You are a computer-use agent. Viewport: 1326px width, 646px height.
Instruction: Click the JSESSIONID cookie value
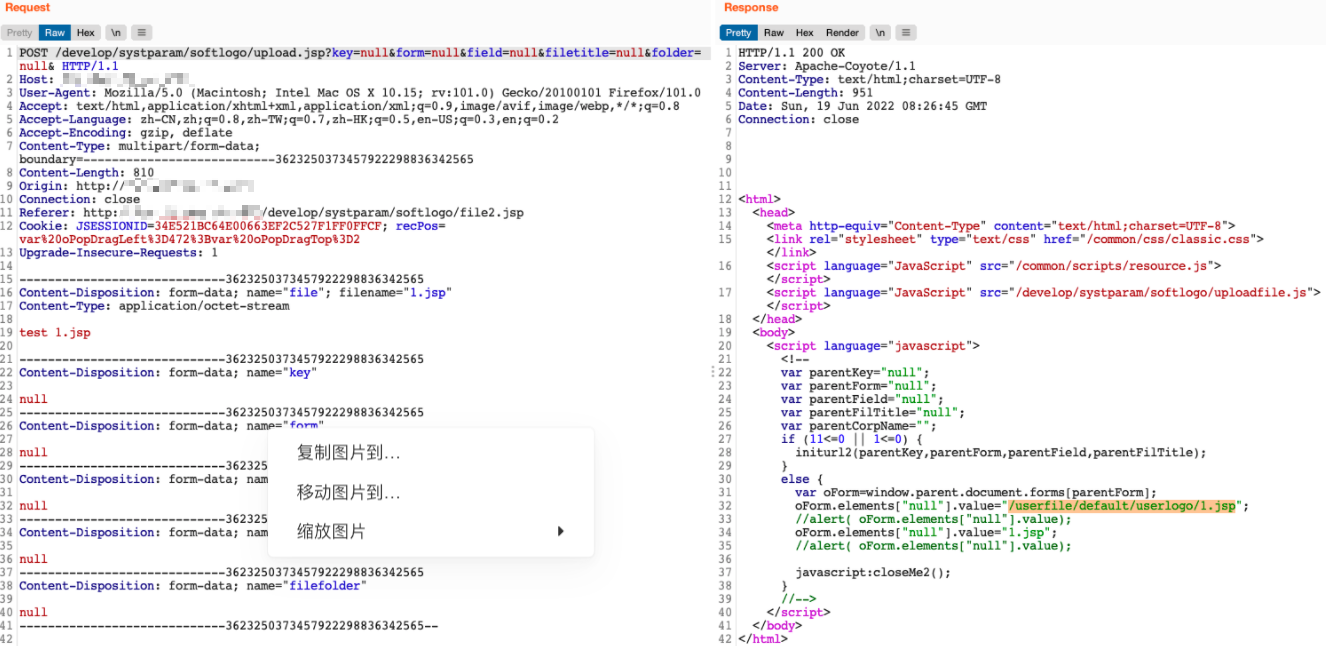pos(267,226)
